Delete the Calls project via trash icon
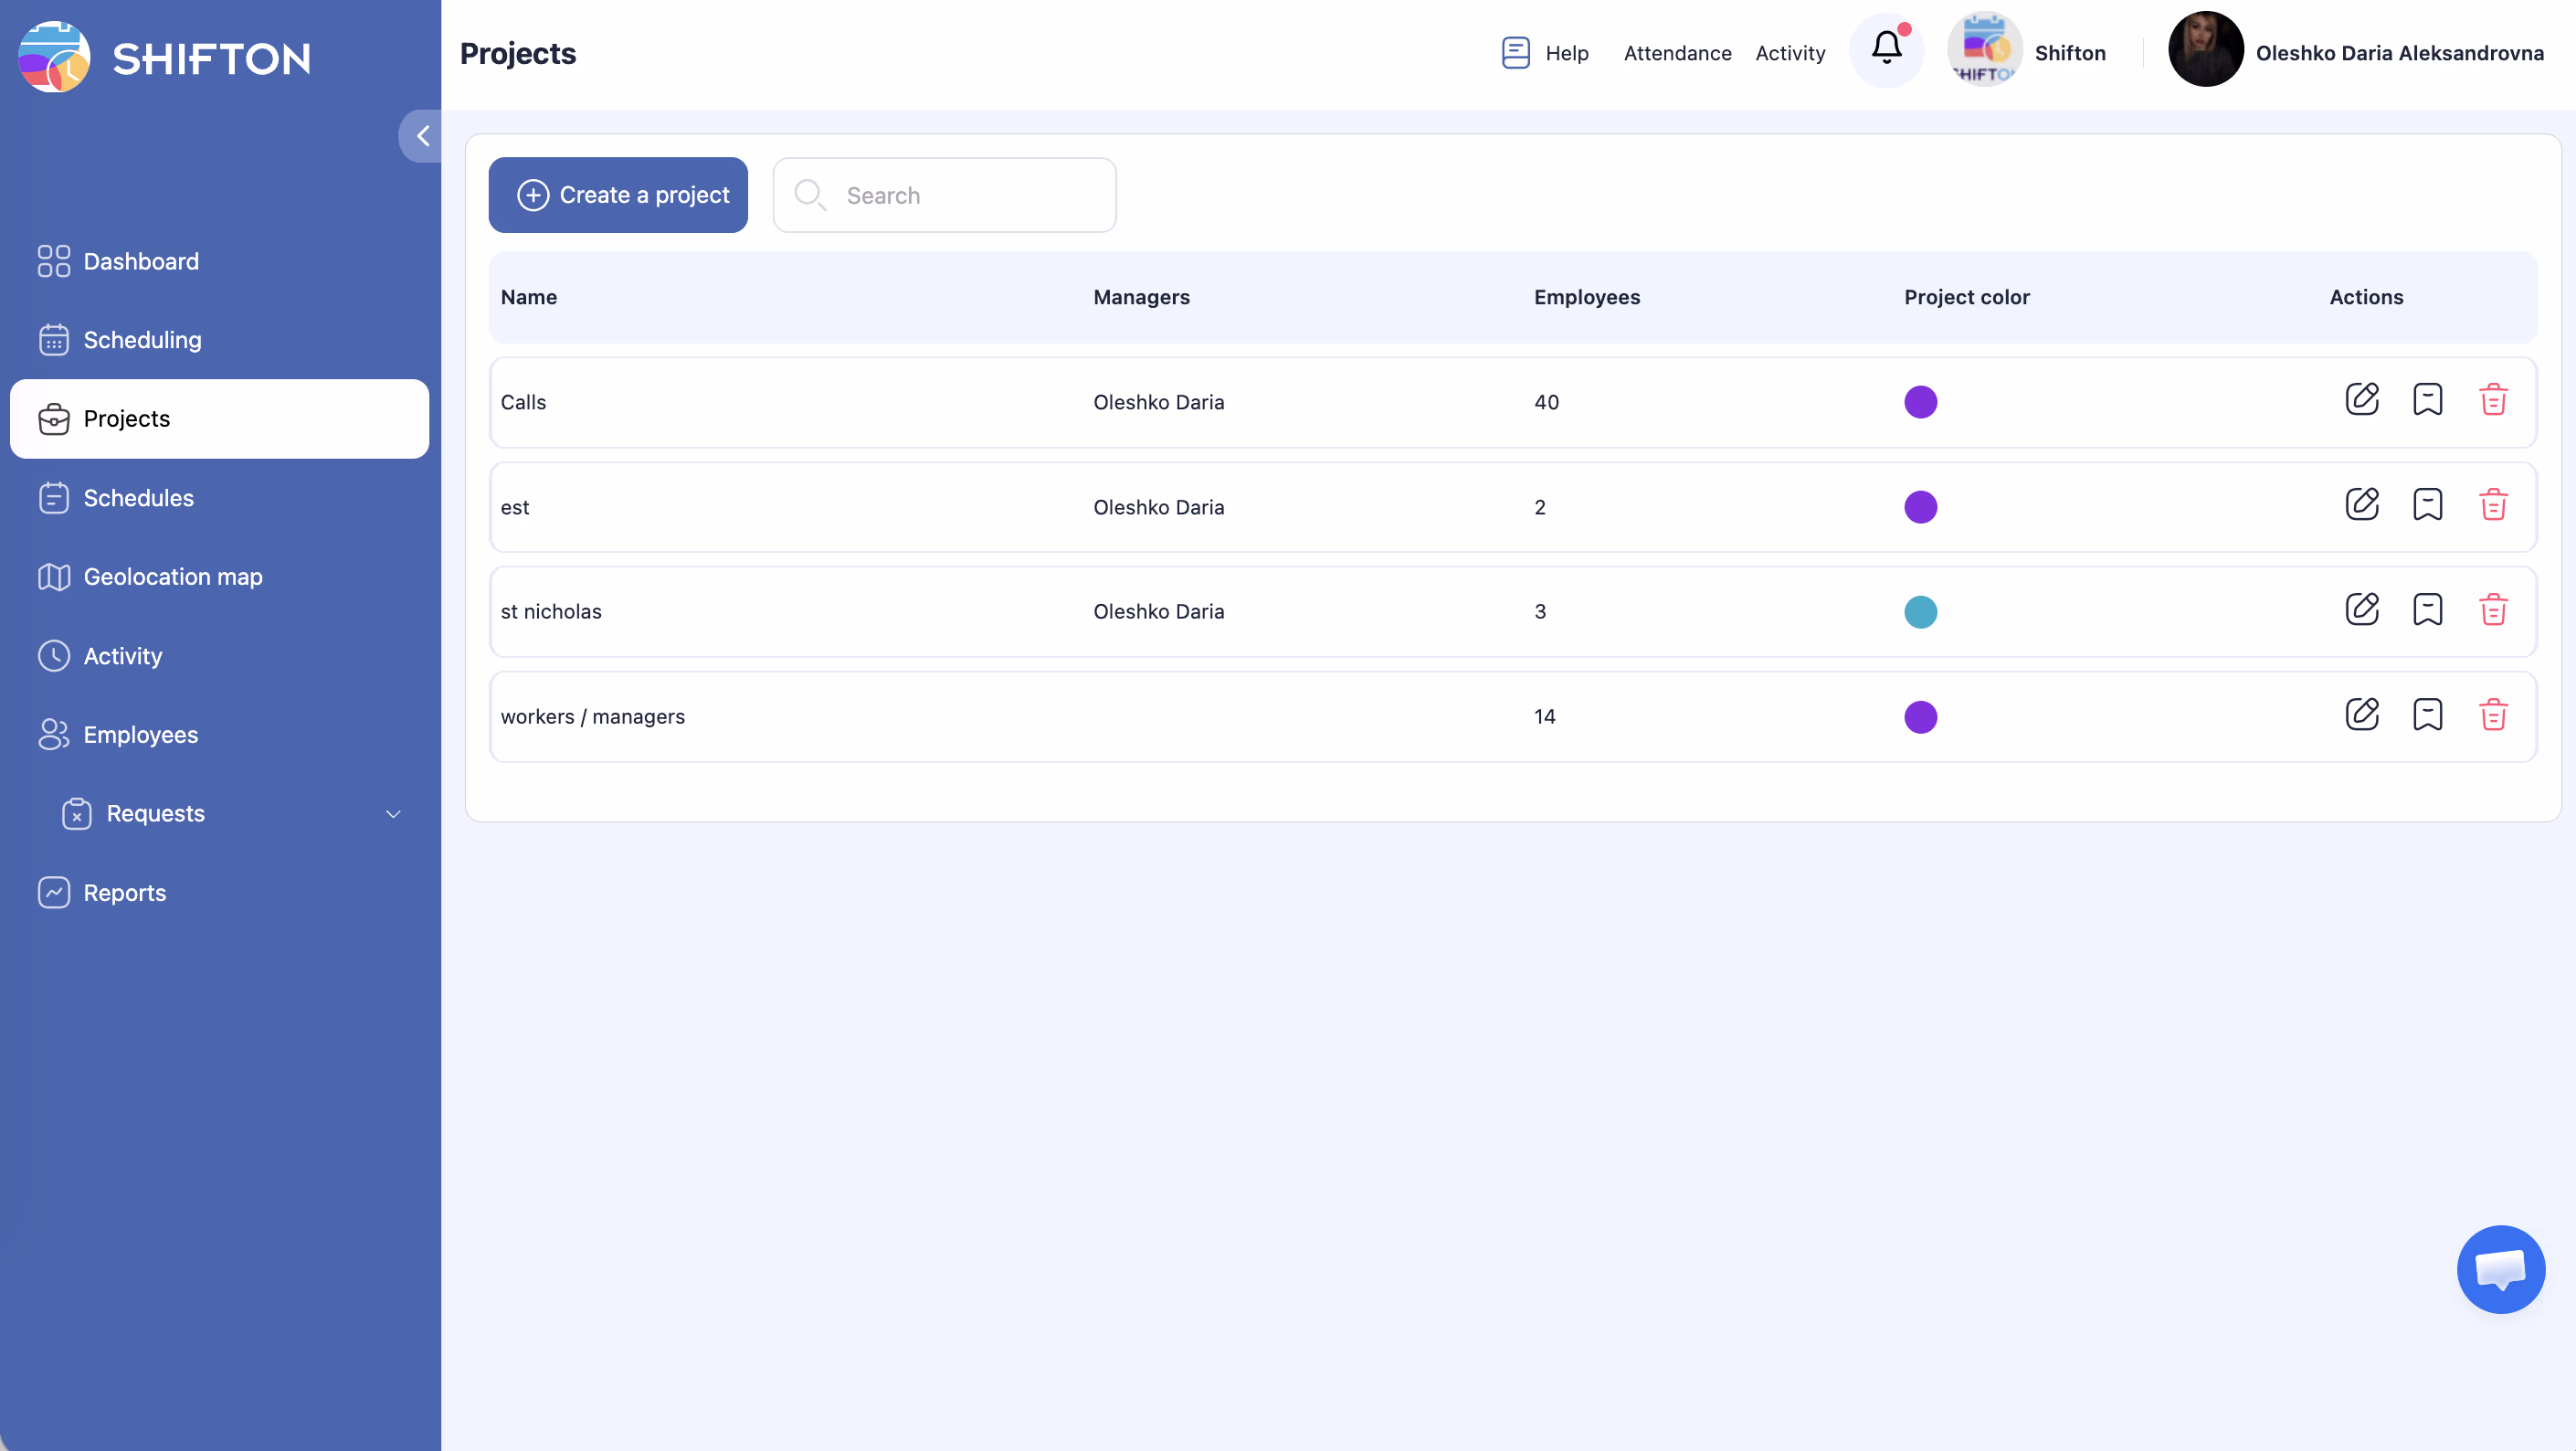This screenshot has width=2576, height=1451. pyautogui.click(x=2493, y=400)
